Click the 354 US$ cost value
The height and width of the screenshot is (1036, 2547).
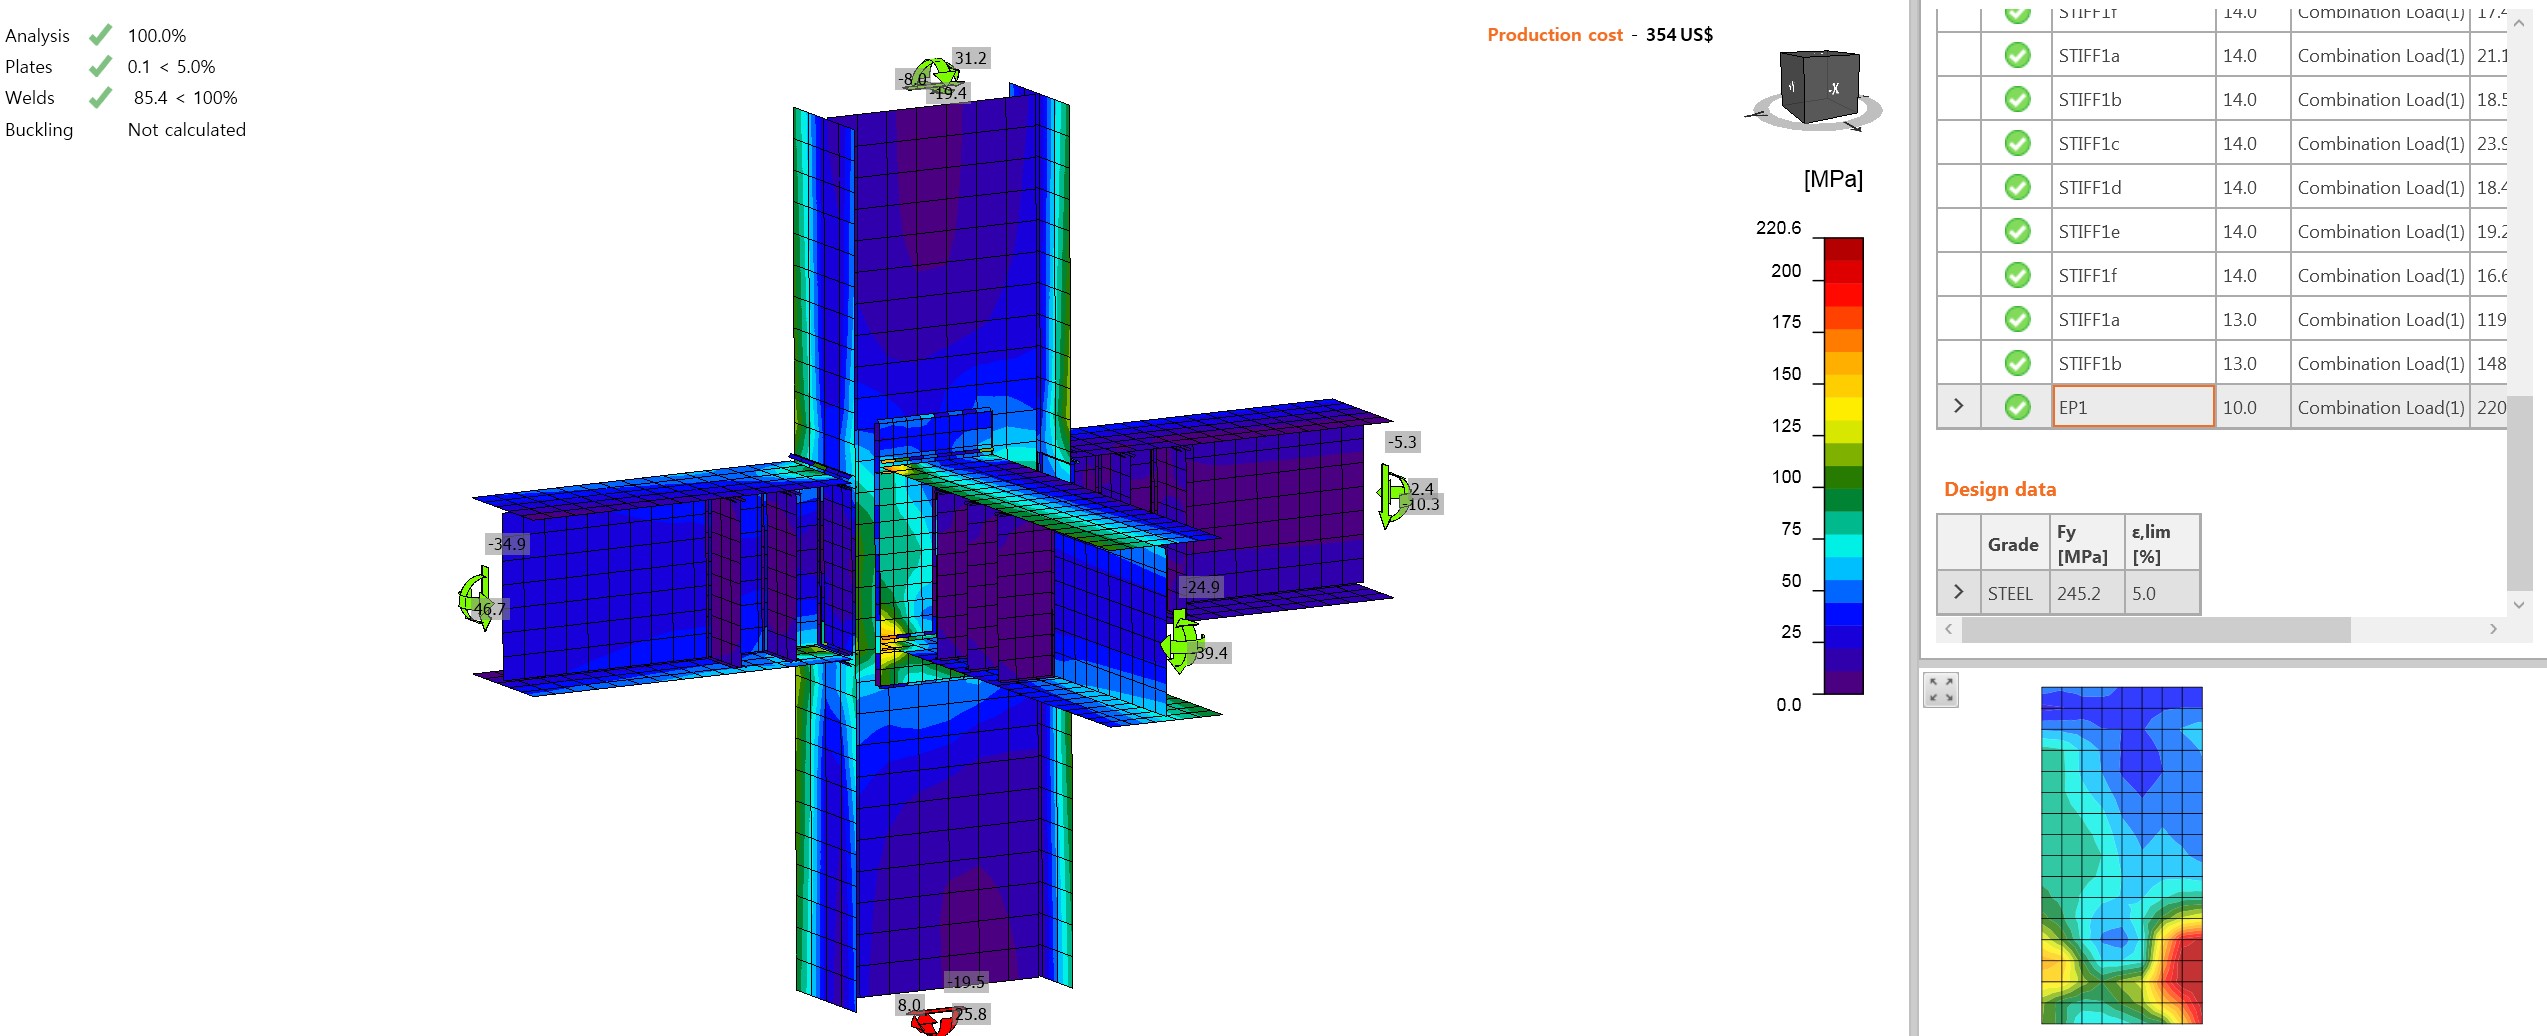pyautogui.click(x=1679, y=35)
